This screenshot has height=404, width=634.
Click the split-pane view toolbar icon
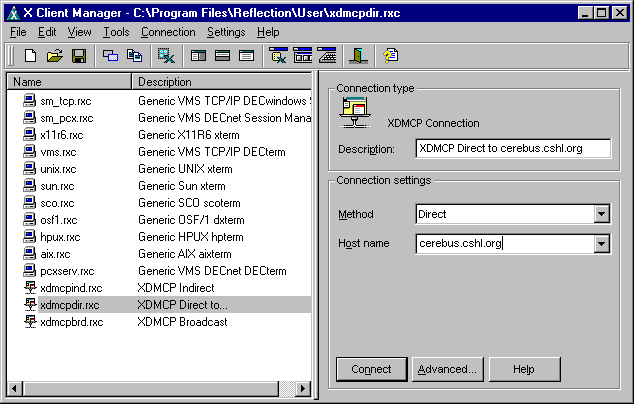pos(198,56)
